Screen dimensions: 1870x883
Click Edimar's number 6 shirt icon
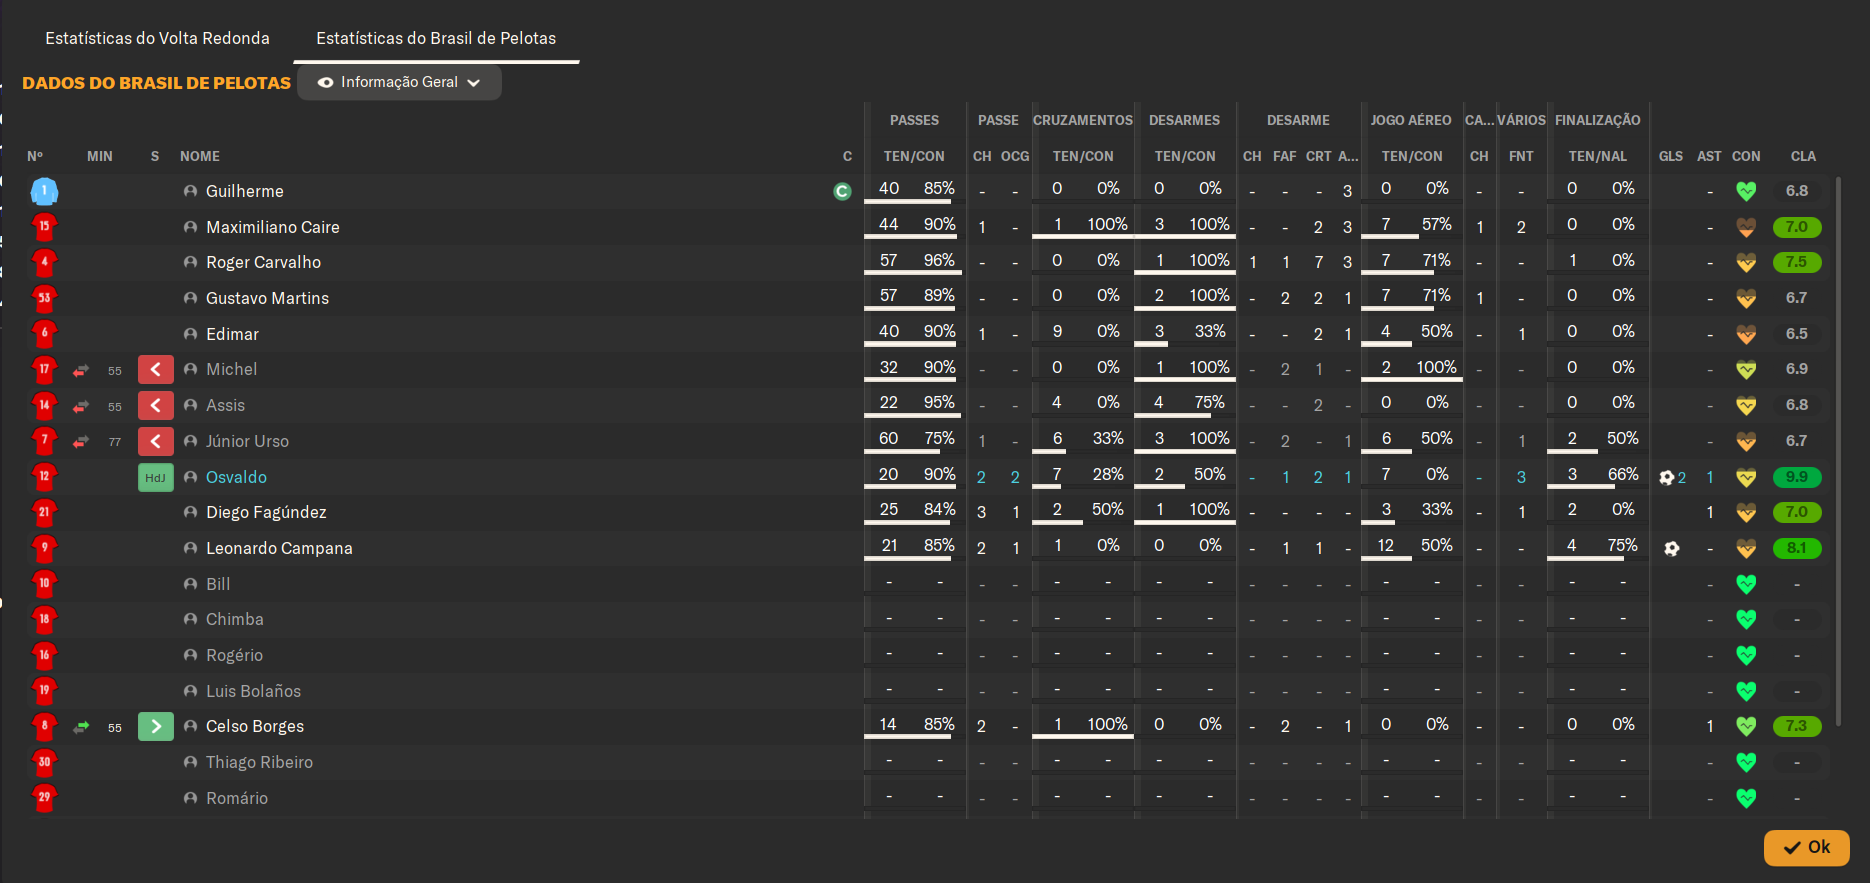coord(44,334)
